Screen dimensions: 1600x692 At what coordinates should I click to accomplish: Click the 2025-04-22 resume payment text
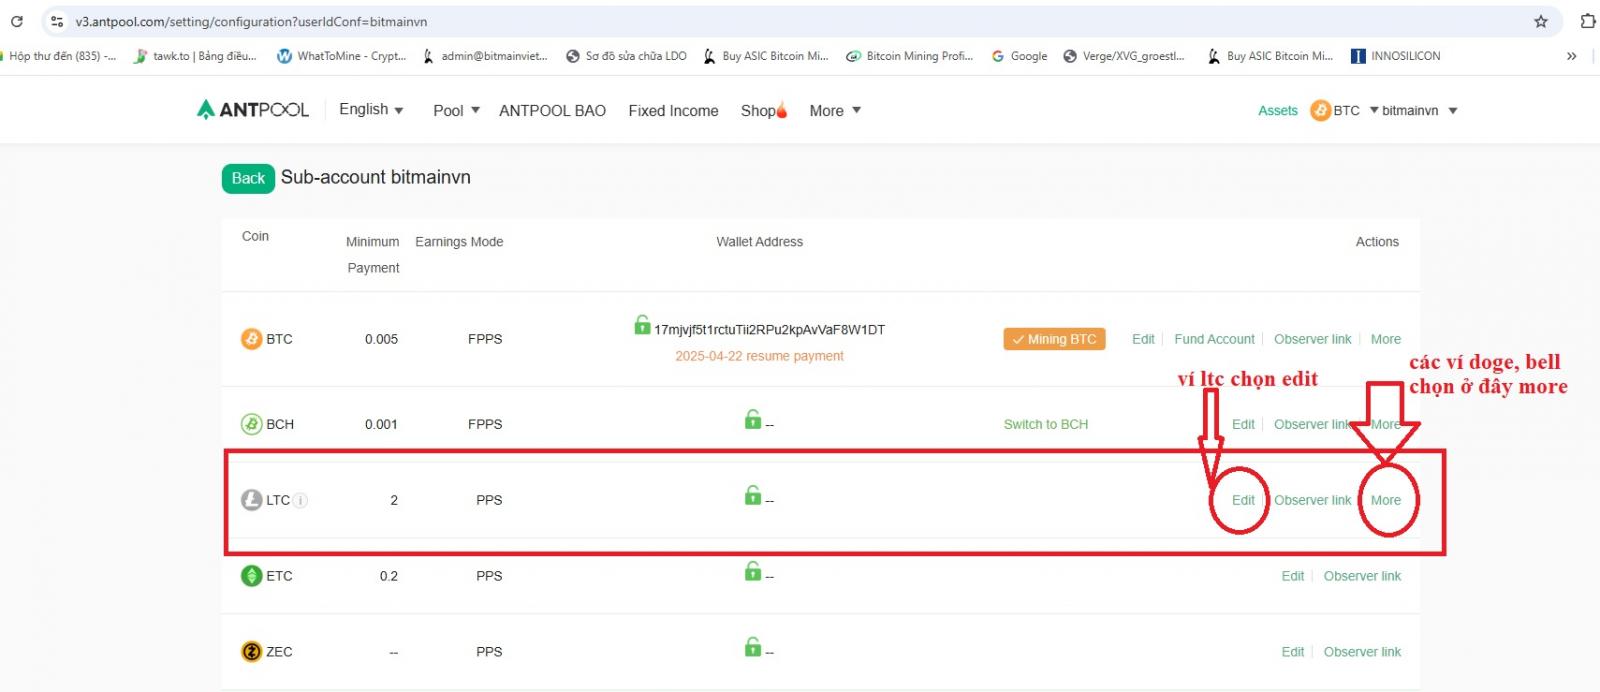[x=759, y=356]
